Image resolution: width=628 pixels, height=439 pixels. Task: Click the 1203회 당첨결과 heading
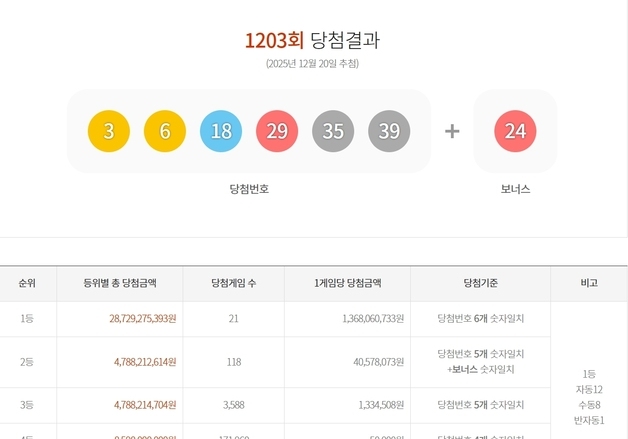point(312,40)
